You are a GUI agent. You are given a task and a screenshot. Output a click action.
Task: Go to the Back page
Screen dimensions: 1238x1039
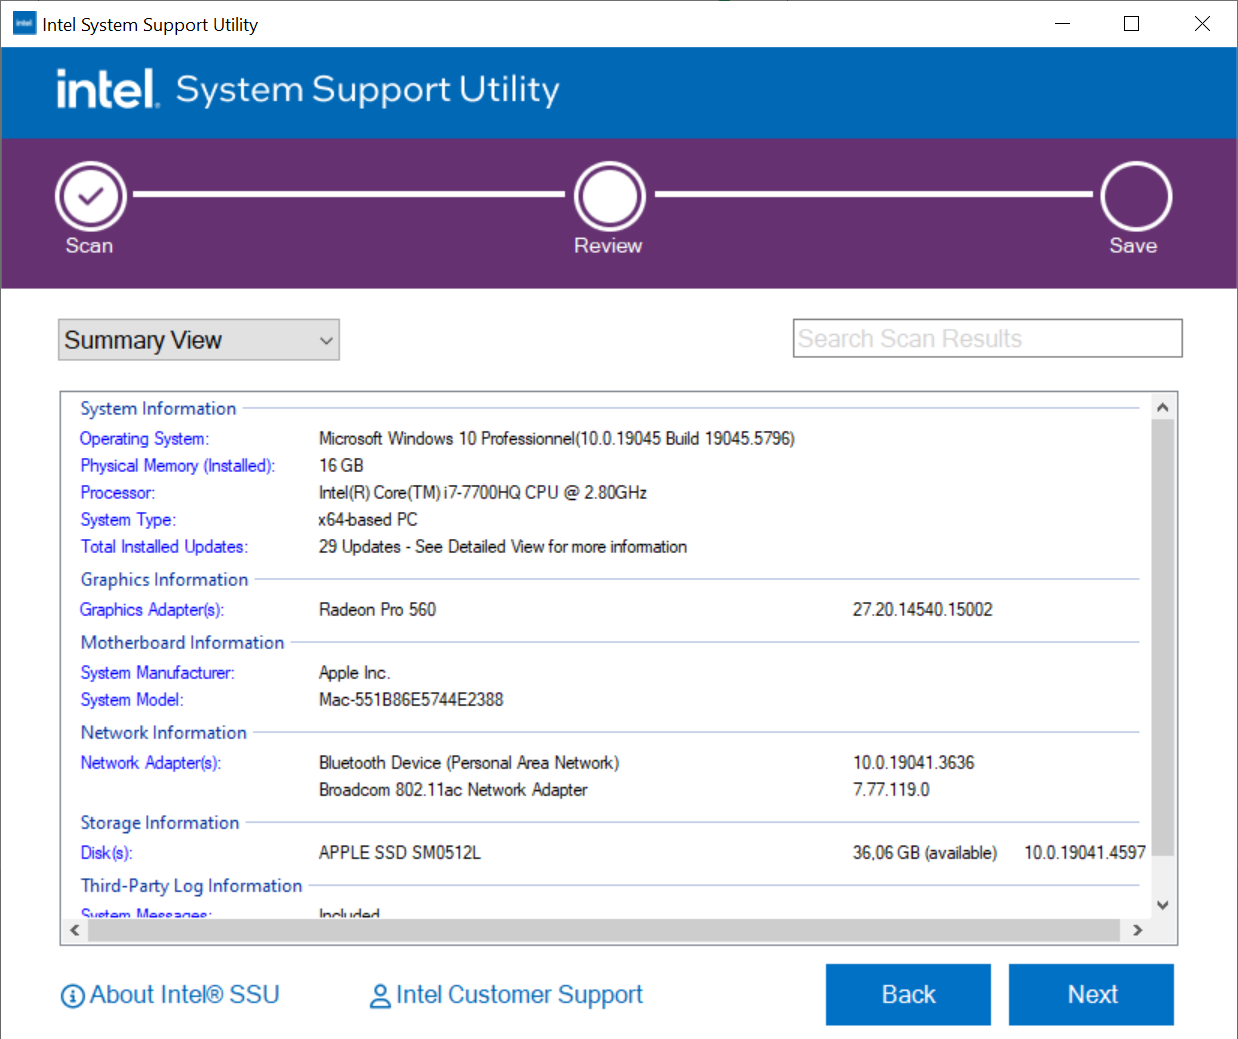click(908, 994)
